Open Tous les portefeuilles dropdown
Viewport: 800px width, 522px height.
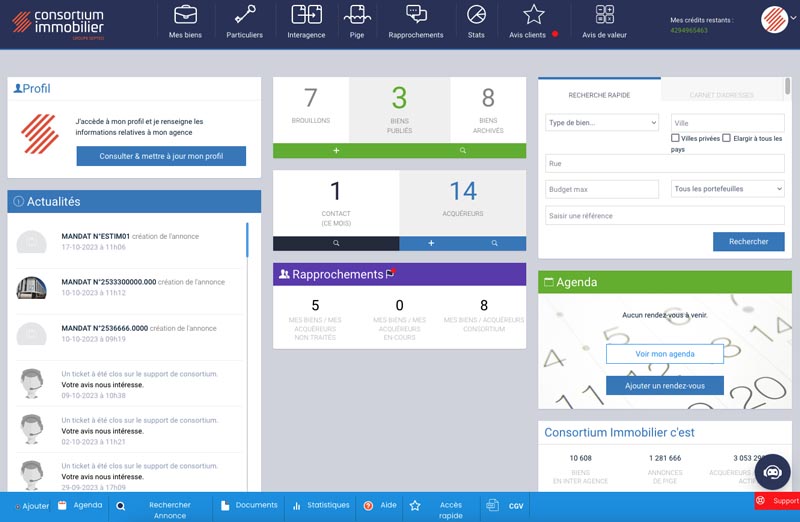pyautogui.click(x=727, y=189)
